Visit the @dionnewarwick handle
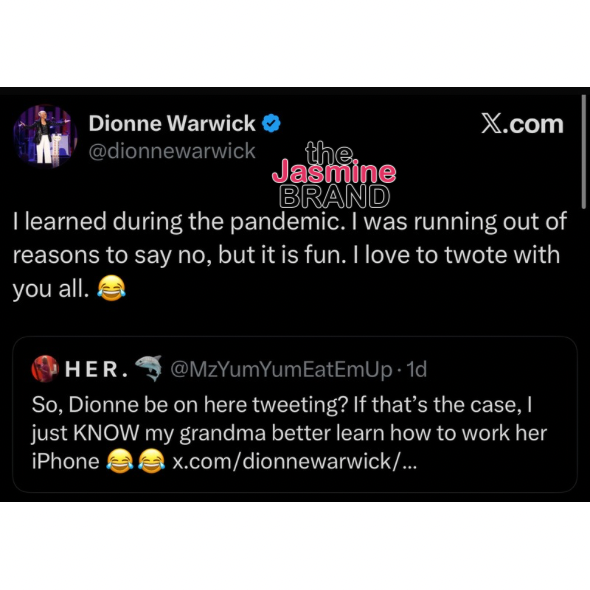 172,151
